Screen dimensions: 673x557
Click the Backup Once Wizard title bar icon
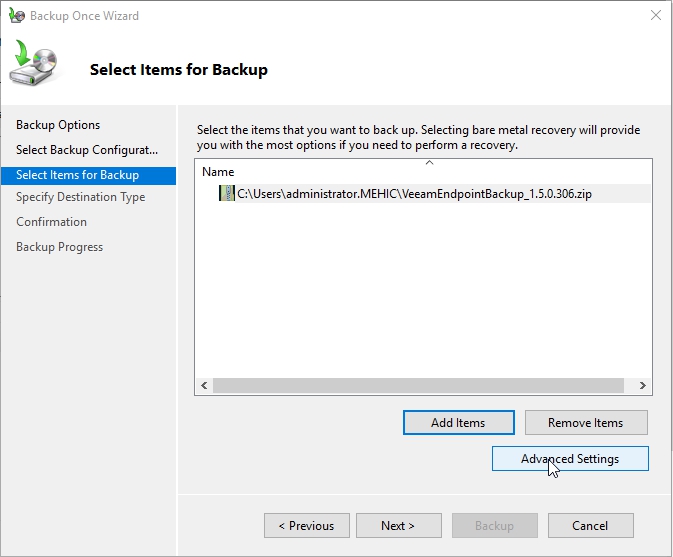[x=17, y=16]
